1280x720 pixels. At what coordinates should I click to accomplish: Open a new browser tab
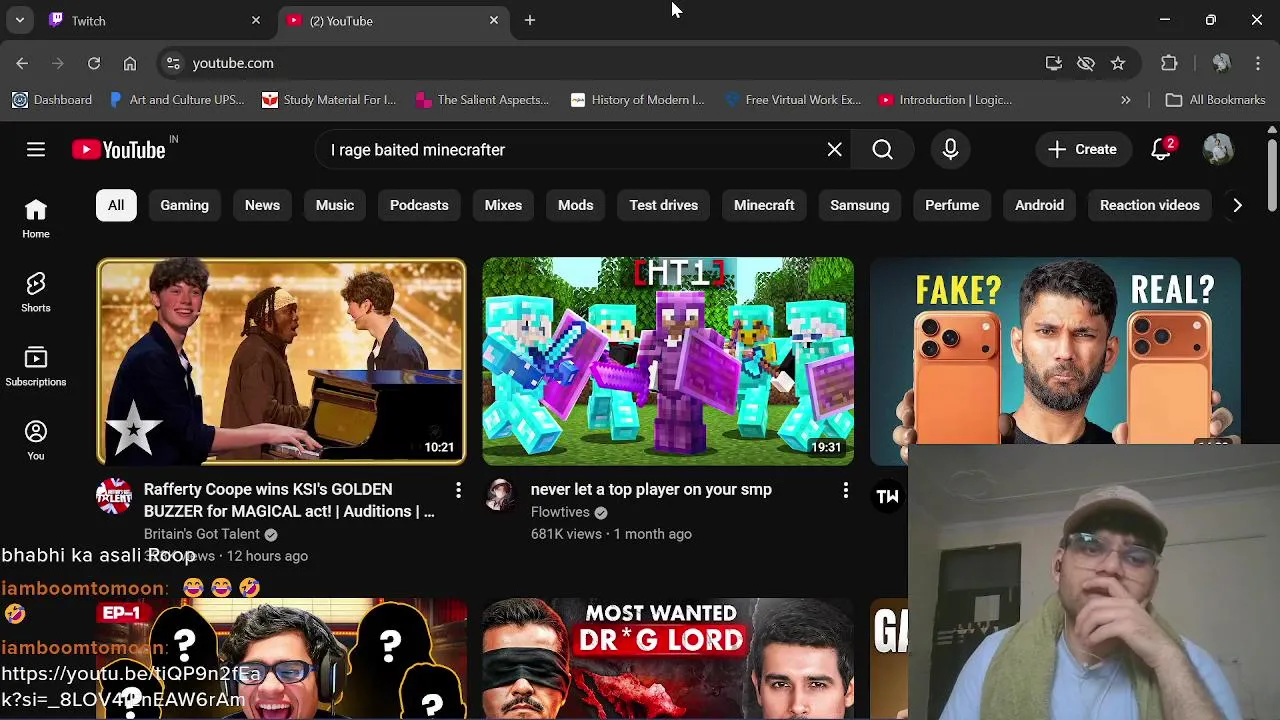[530, 20]
